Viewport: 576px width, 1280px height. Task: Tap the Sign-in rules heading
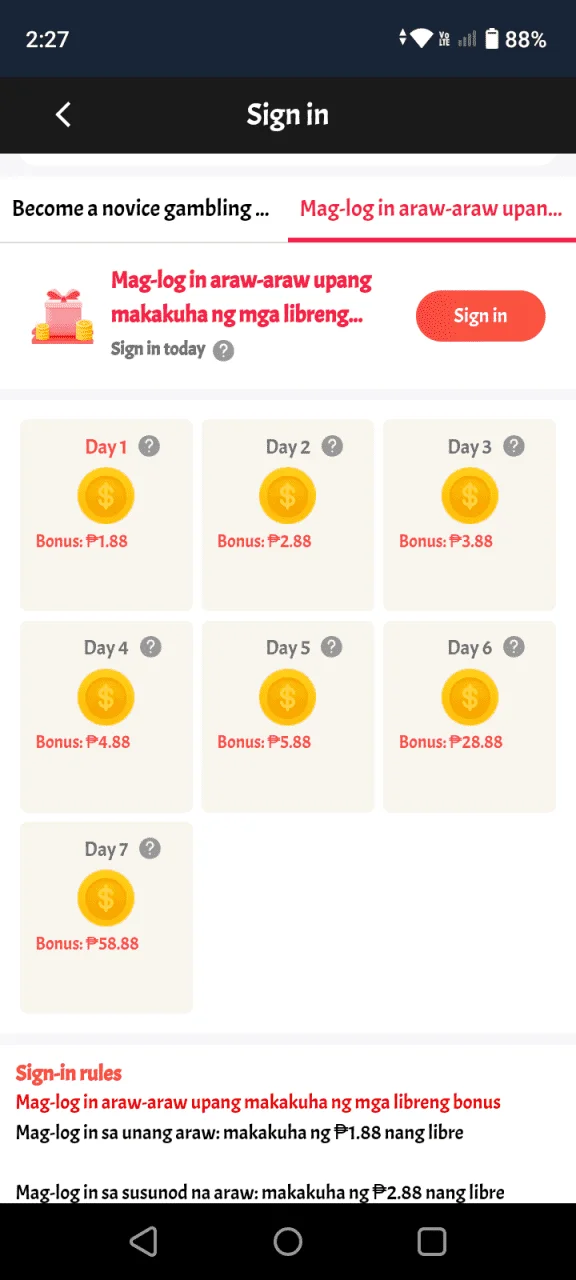(x=69, y=1073)
